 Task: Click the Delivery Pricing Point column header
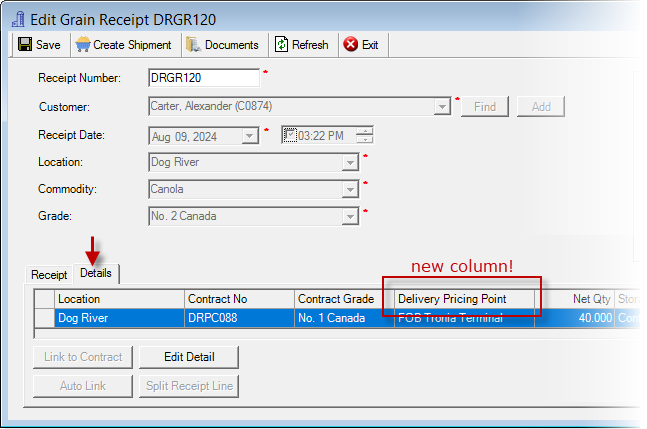click(465, 299)
